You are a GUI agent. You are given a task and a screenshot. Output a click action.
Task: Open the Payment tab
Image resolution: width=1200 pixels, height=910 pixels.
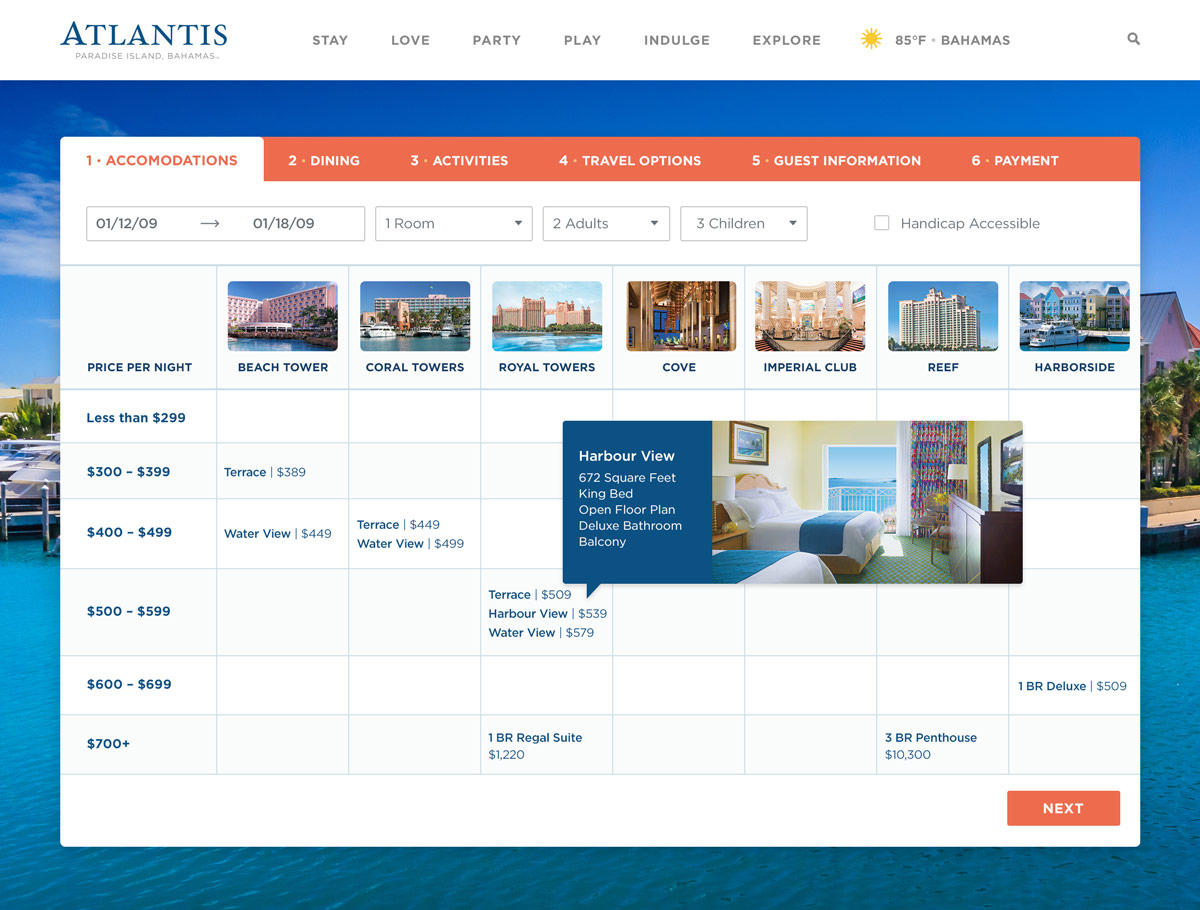coord(1014,160)
